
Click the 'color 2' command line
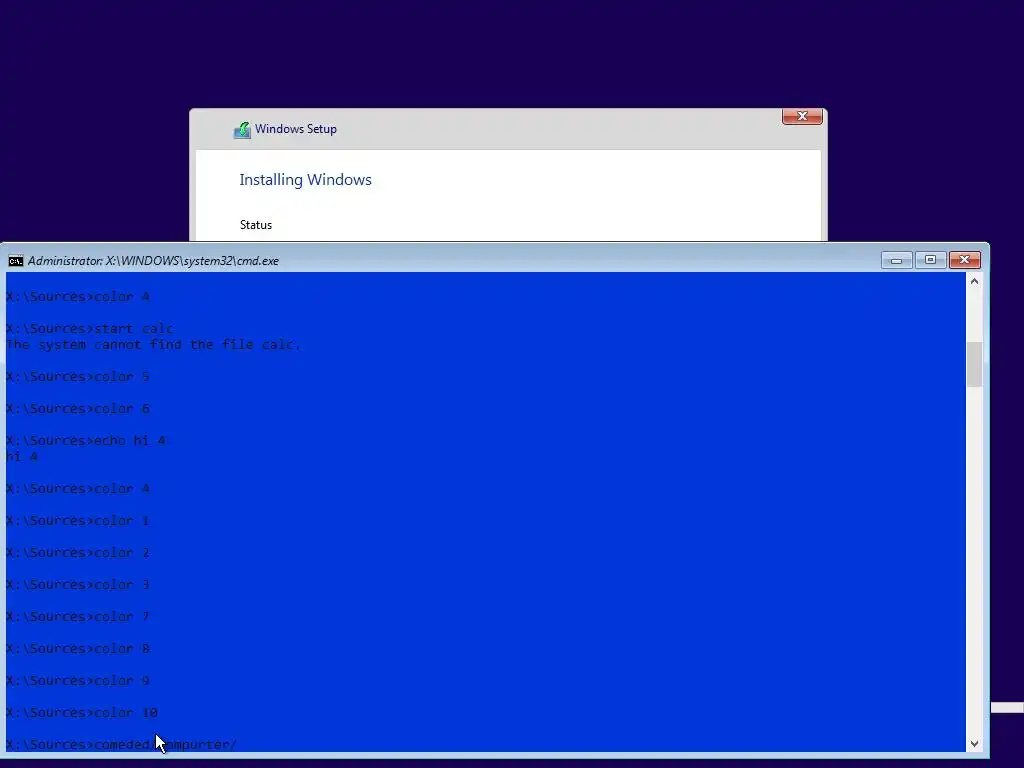point(78,552)
